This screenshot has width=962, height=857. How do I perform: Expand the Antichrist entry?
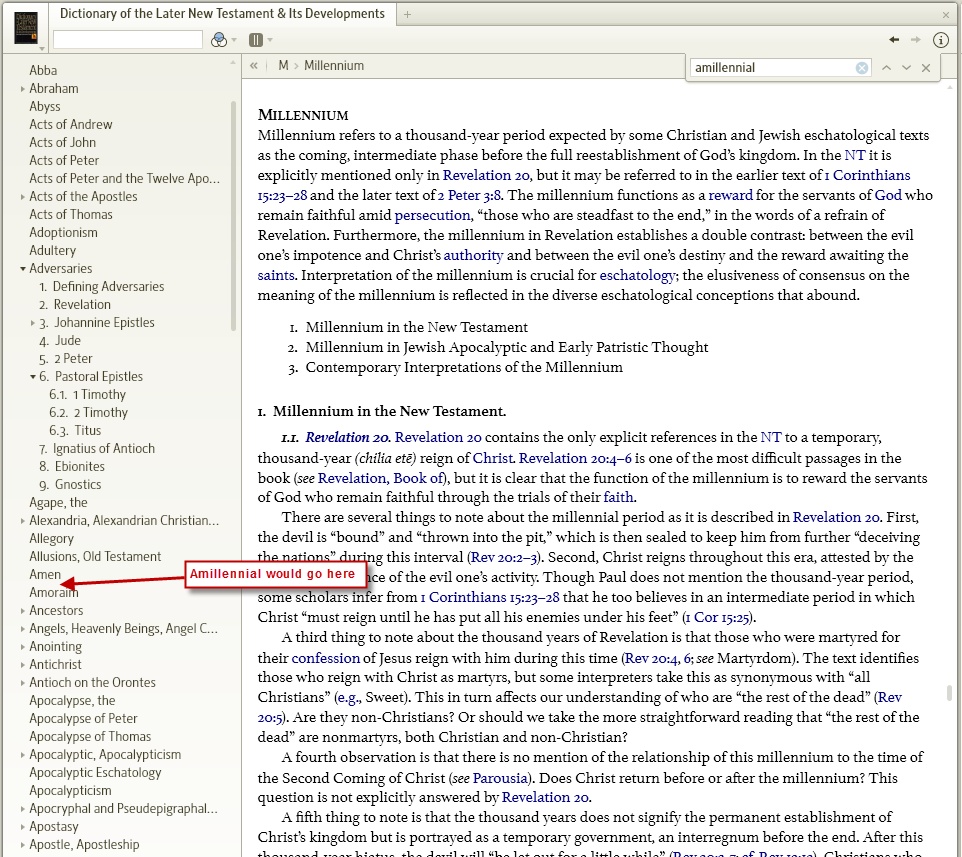23,665
